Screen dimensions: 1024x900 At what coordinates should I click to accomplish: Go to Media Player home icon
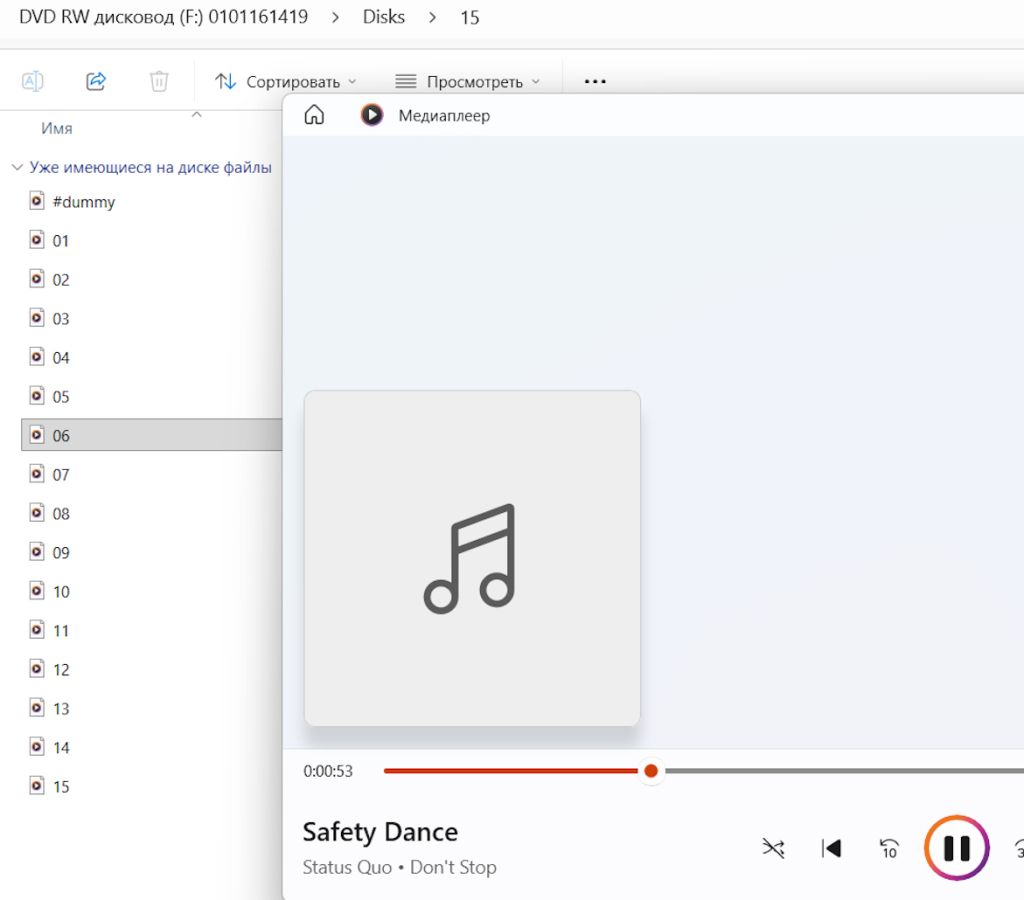click(x=314, y=115)
